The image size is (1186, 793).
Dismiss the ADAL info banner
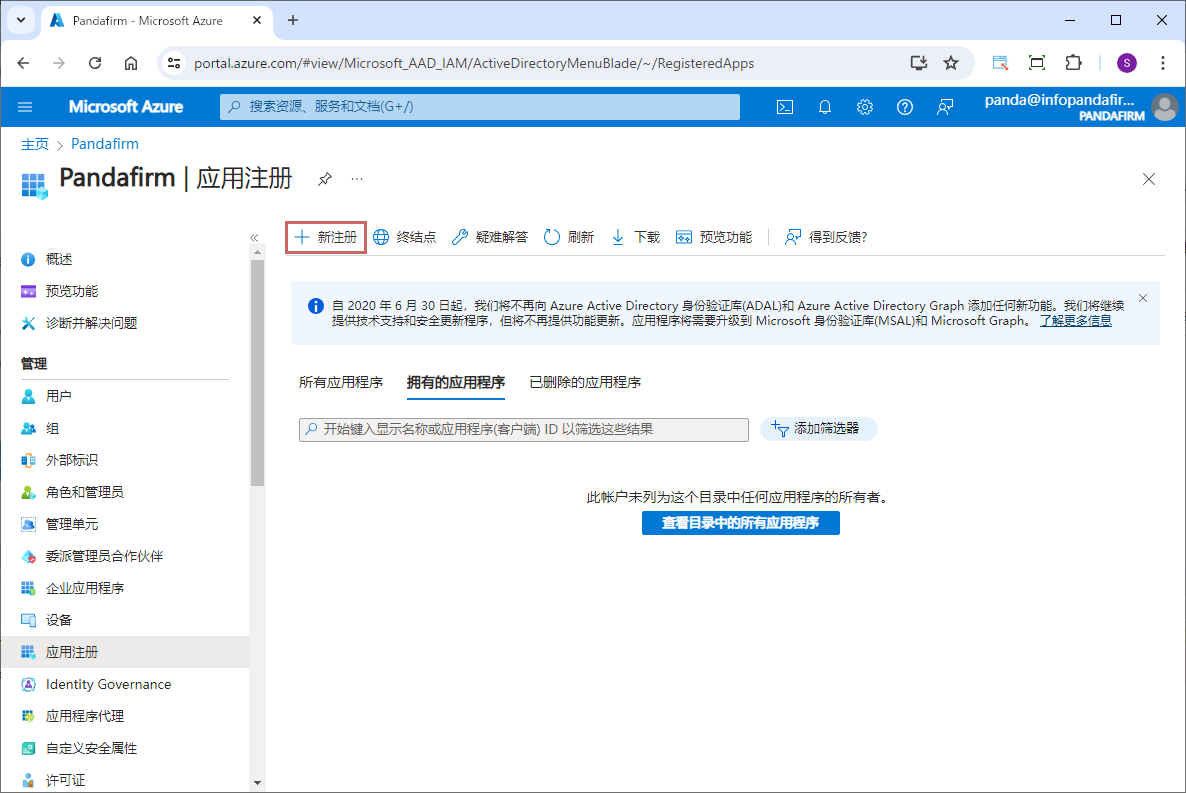click(1143, 298)
